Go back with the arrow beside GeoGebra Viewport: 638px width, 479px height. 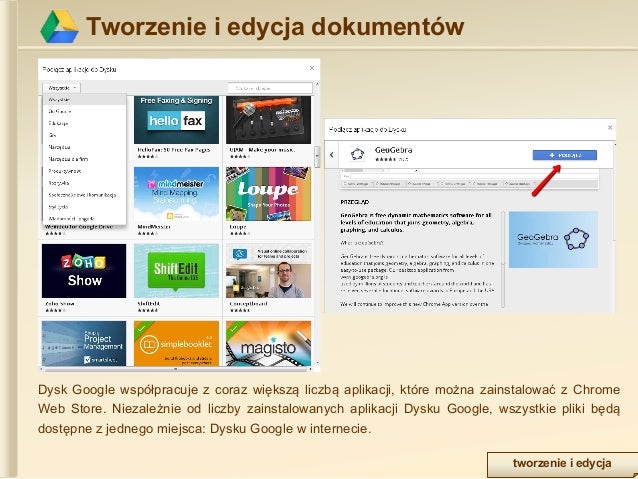332,155
